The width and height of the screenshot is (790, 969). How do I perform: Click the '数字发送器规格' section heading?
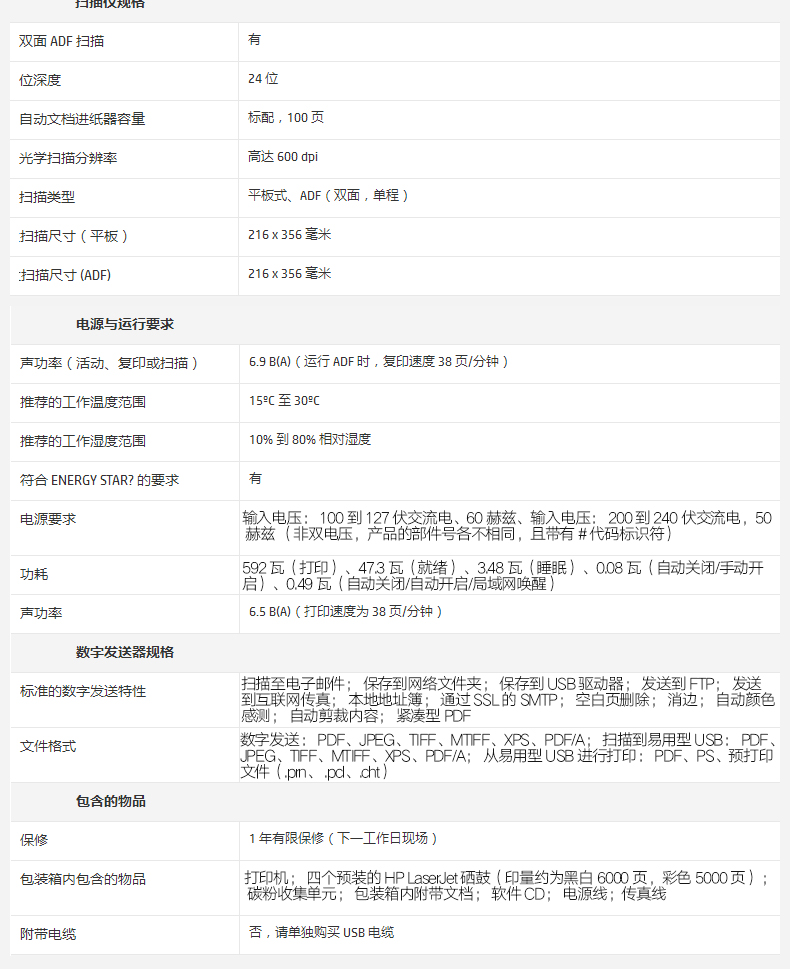point(125,653)
